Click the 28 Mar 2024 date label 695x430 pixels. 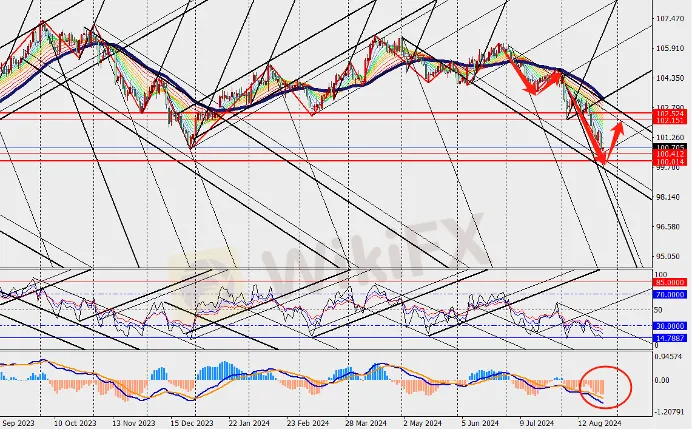[366, 423]
